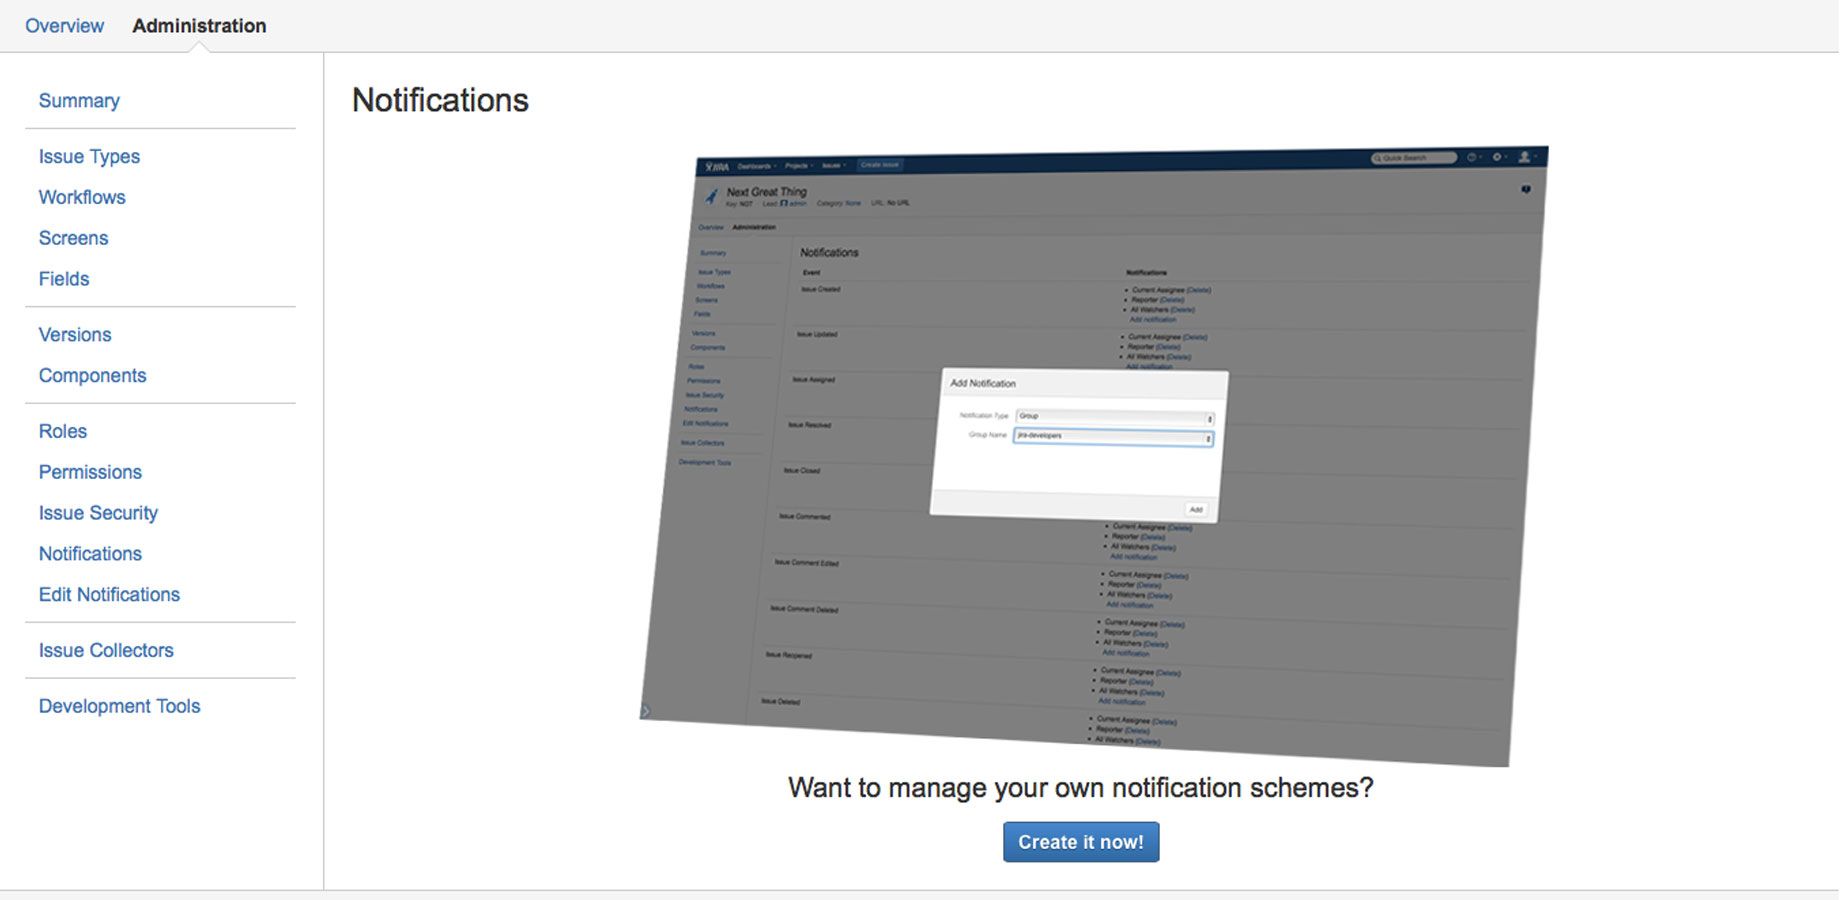Click the notification scheme preview screenshot
The height and width of the screenshot is (900, 1840).
[x=1094, y=457]
